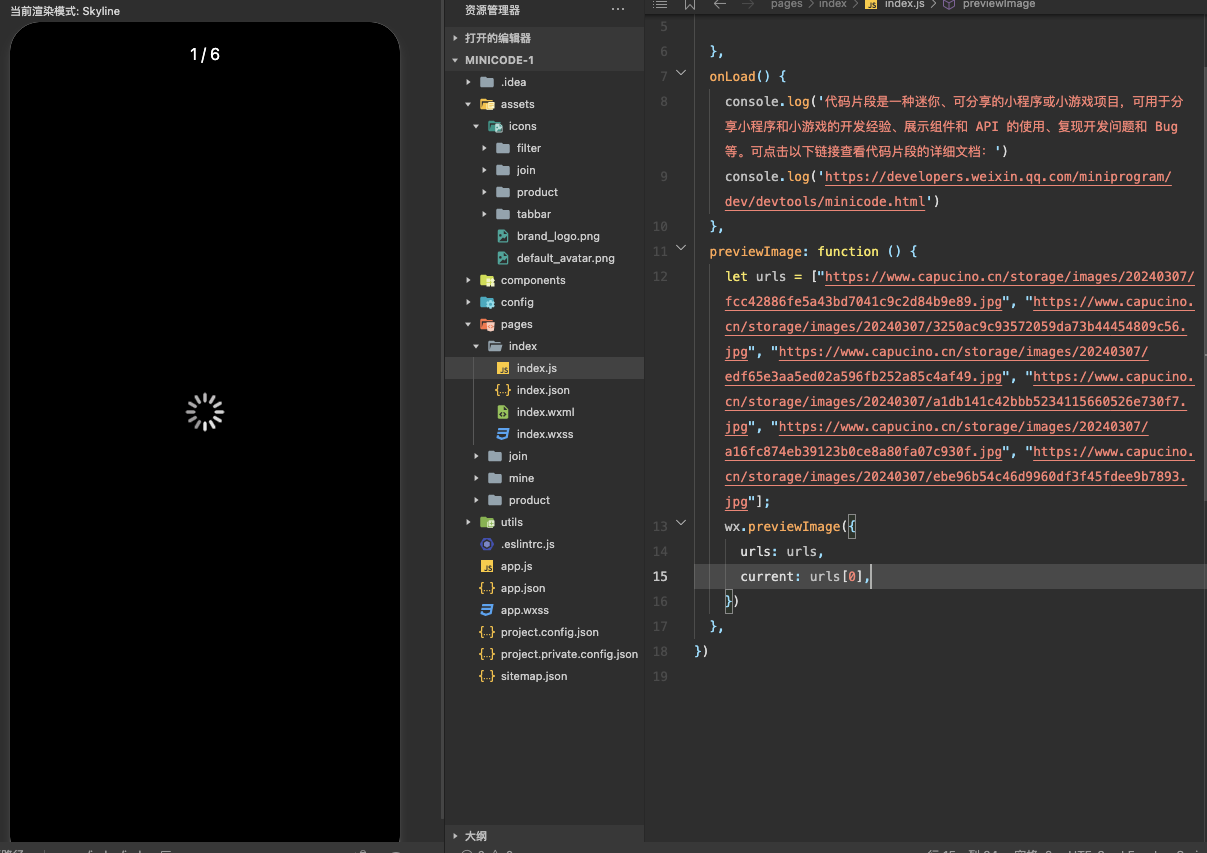Viewport: 1207px width, 853px height.
Task: Click the WXML icon beside index.wxml
Action: coord(503,412)
